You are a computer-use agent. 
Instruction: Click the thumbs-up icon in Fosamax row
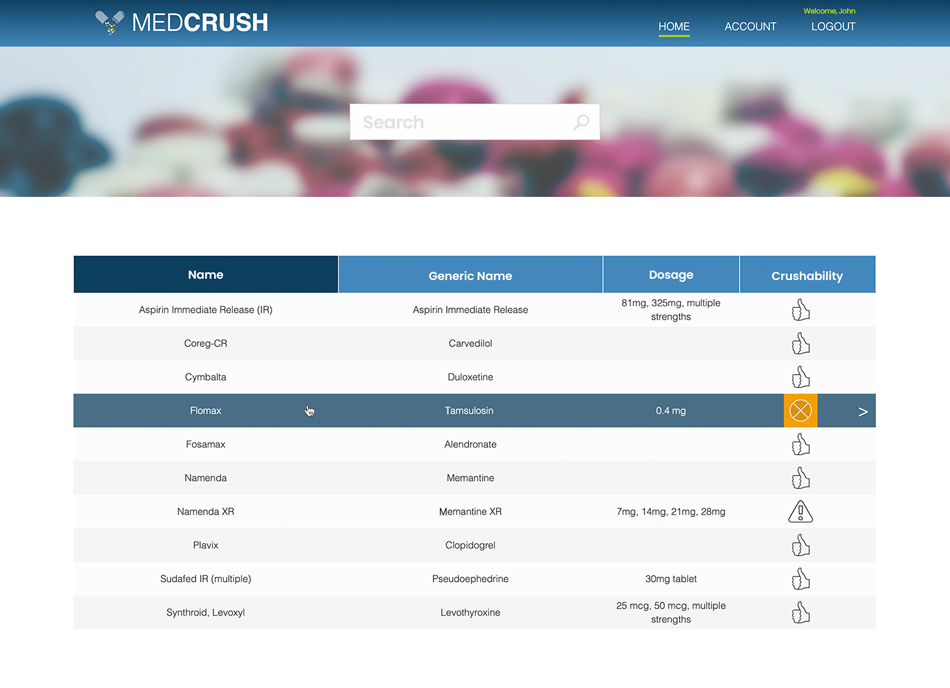click(x=800, y=444)
